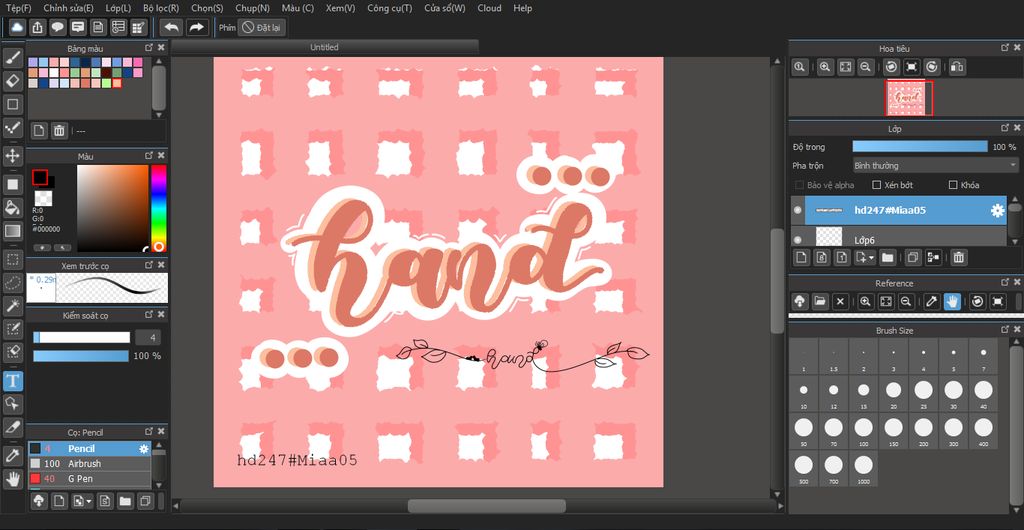Delete palette color with trash icon
This screenshot has width=1024, height=530.
59,131
